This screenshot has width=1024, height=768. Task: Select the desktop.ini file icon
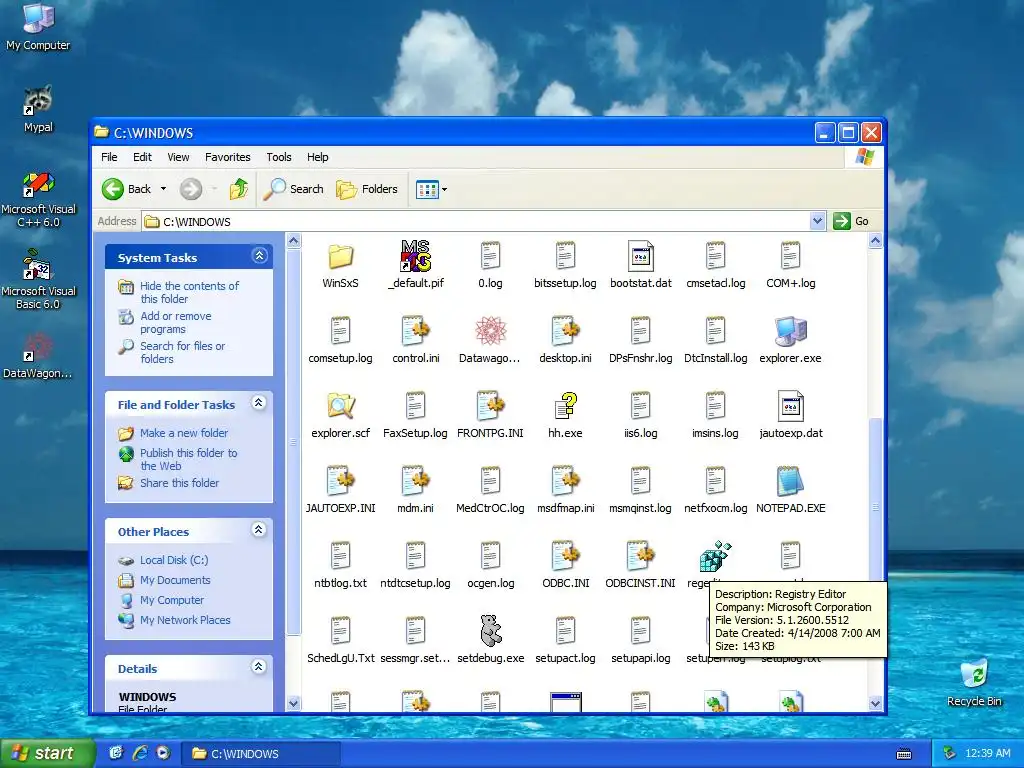(x=566, y=331)
